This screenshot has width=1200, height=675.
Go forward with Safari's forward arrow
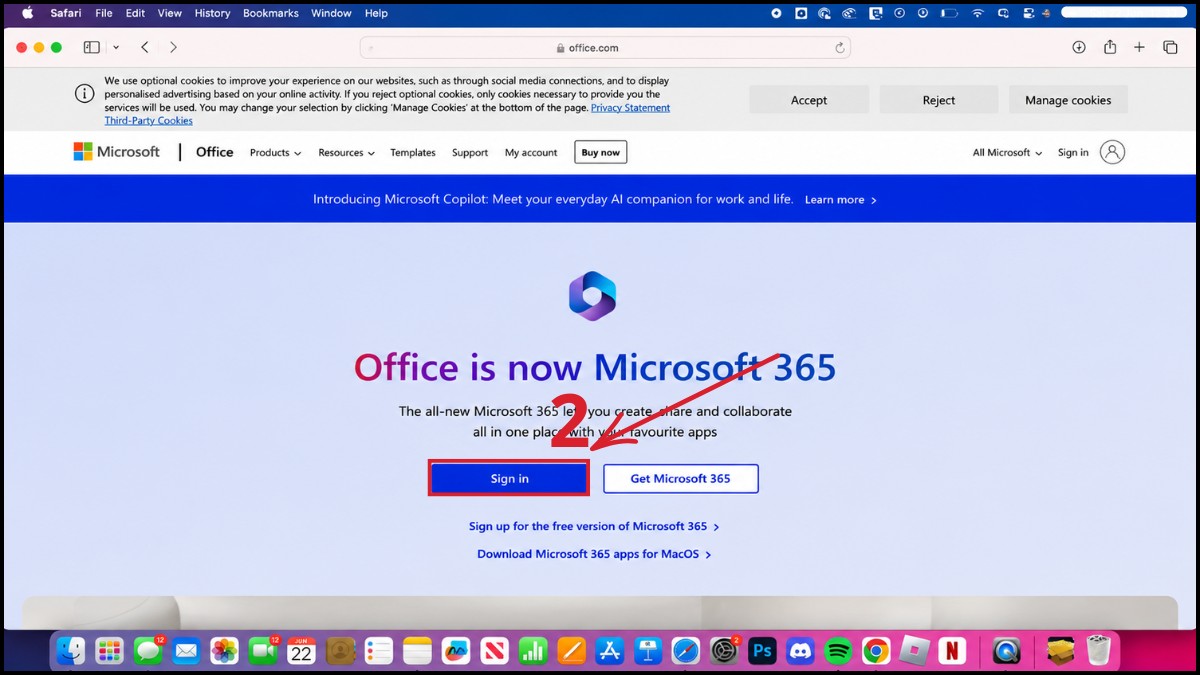pos(173,47)
